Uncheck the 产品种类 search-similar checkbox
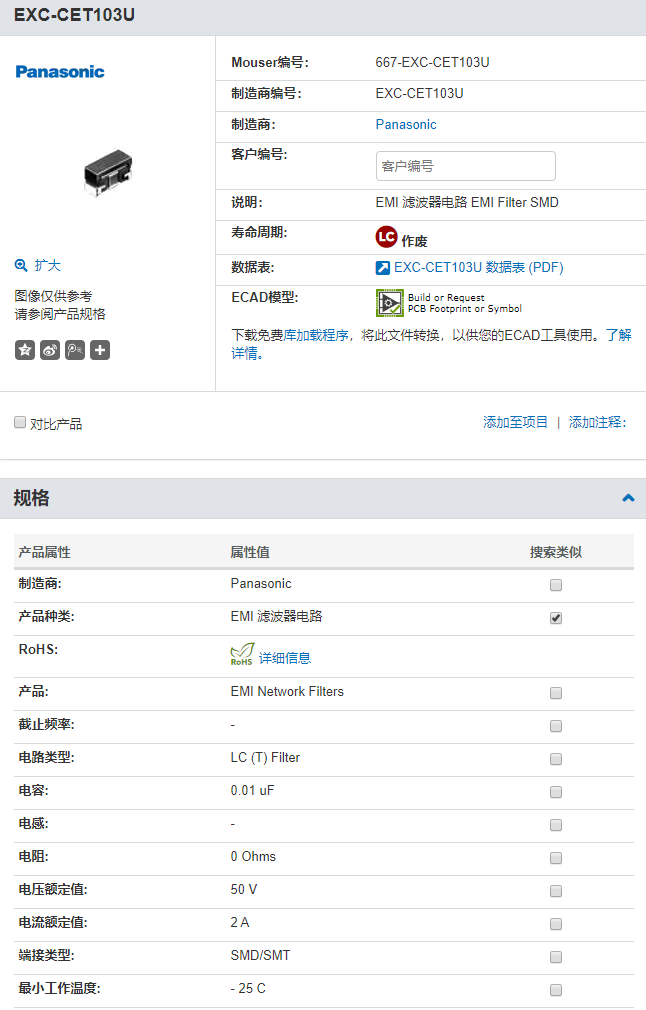 click(x=556, y=618)
